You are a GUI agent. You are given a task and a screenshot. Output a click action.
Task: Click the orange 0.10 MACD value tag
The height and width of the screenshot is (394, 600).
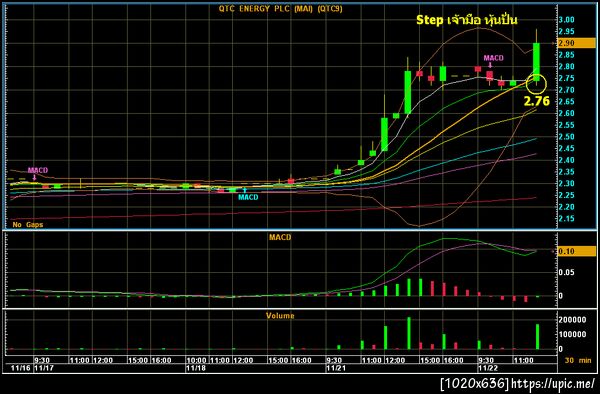pos(576,251)
